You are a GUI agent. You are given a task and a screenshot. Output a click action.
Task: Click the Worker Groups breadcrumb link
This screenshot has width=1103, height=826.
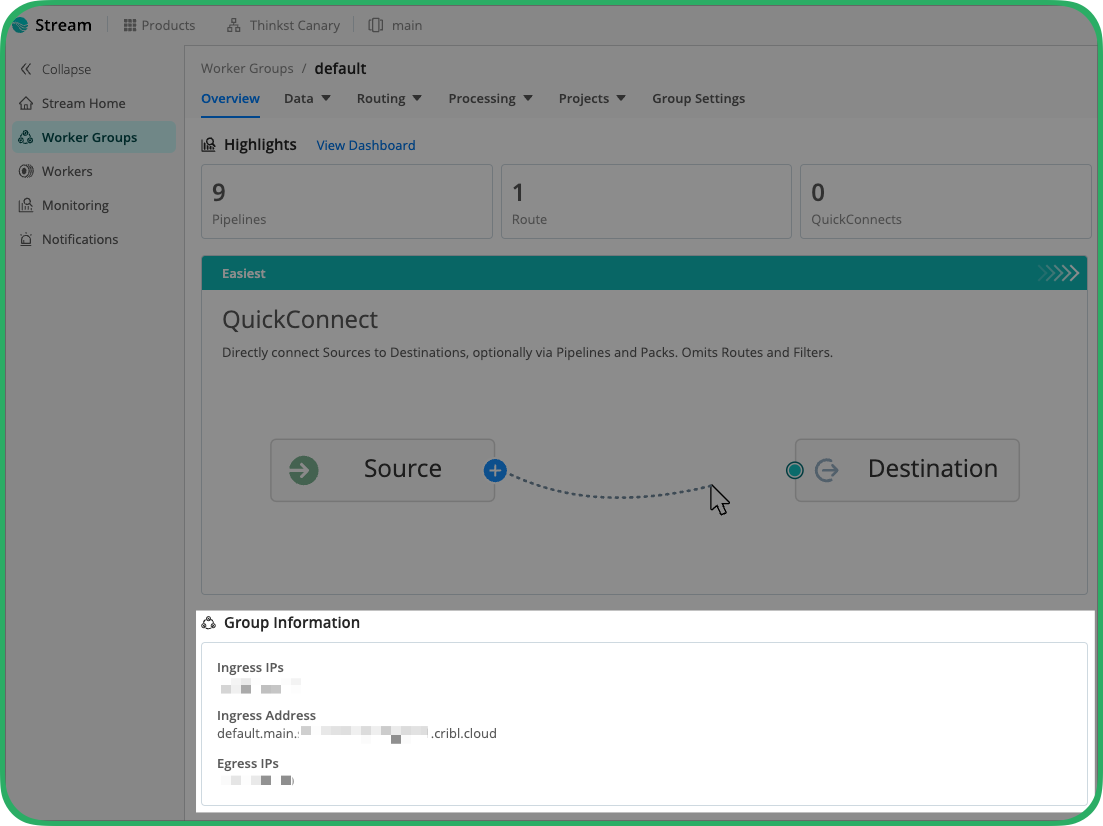[247, 68]
